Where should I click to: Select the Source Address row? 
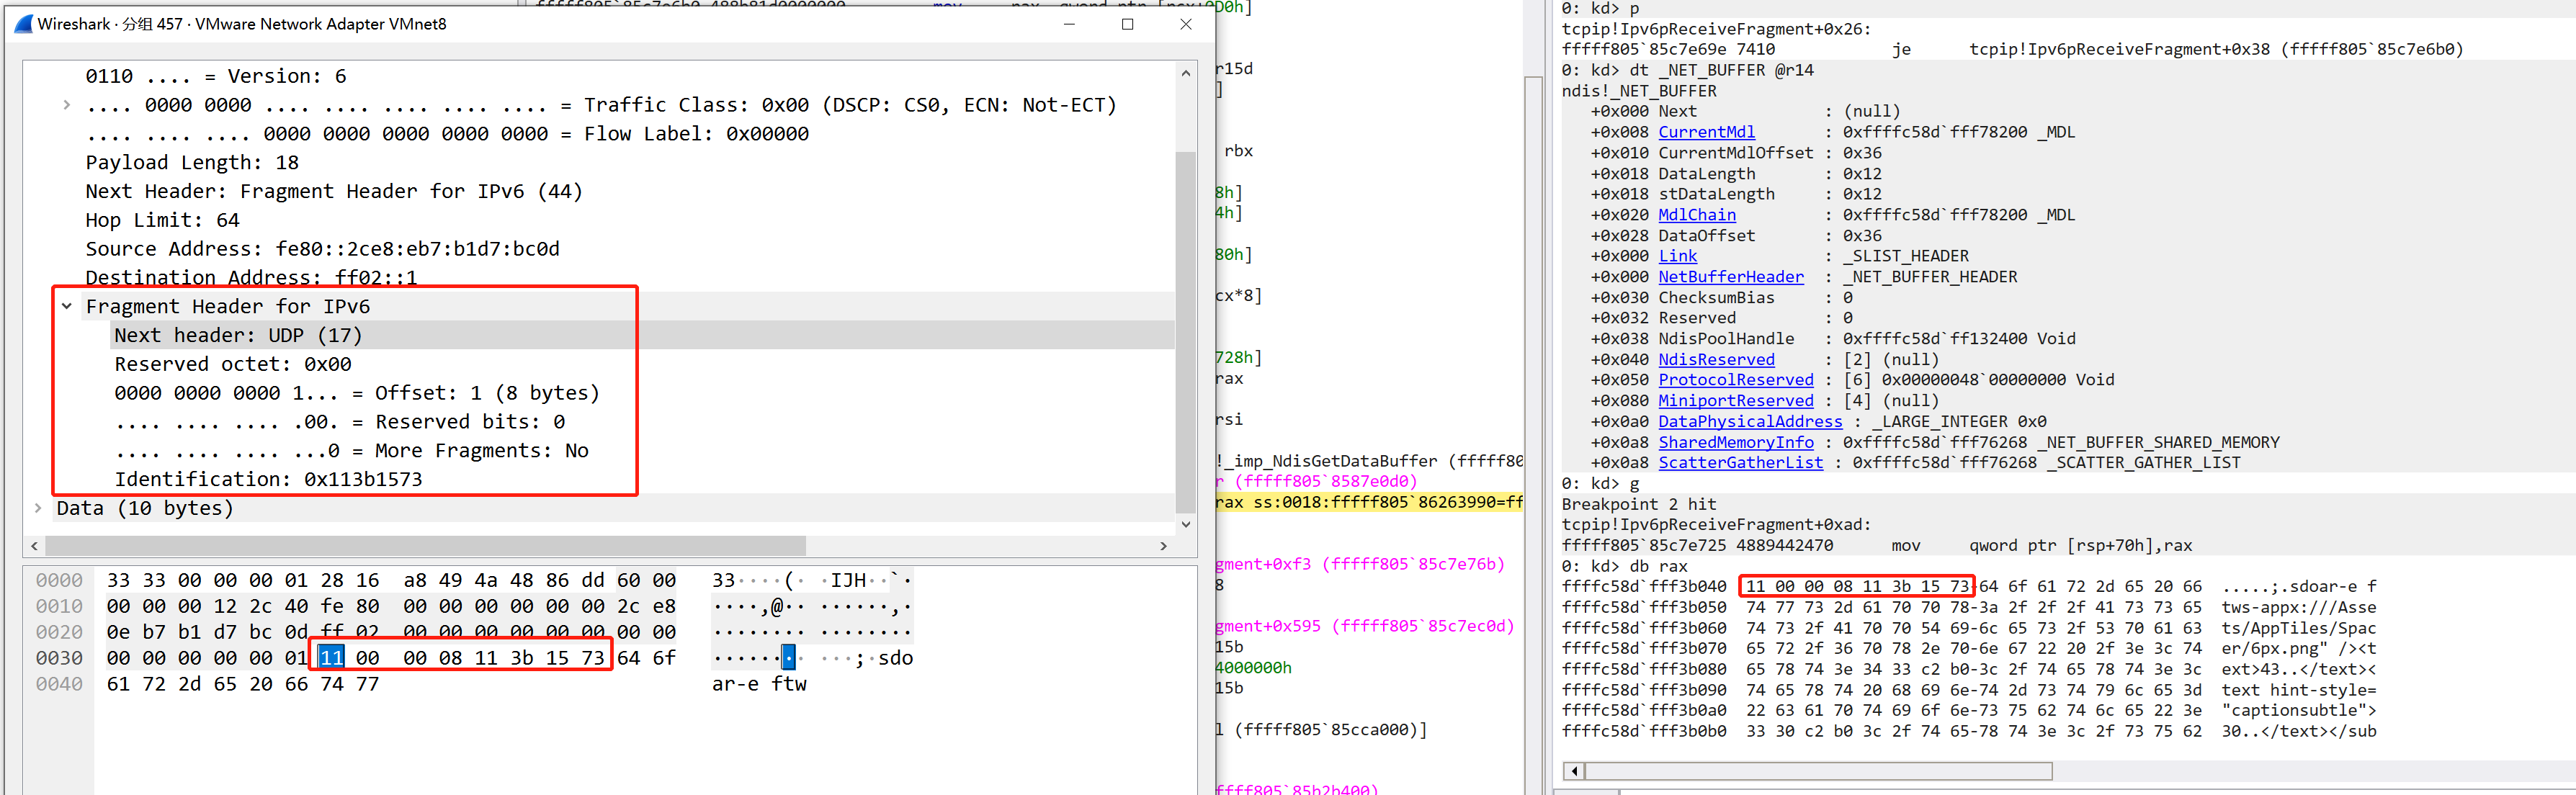tap(601, 249)
